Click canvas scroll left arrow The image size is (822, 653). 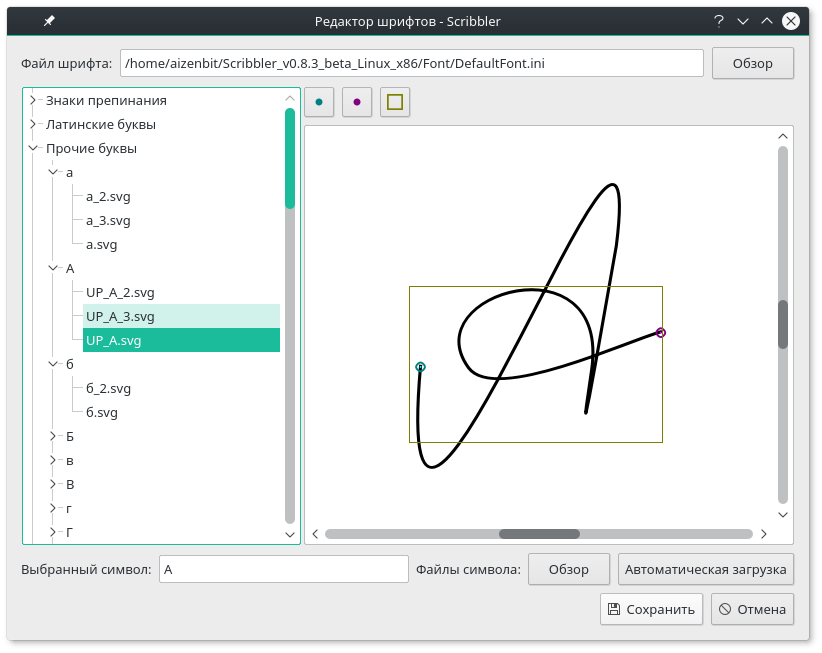point(315,534)
